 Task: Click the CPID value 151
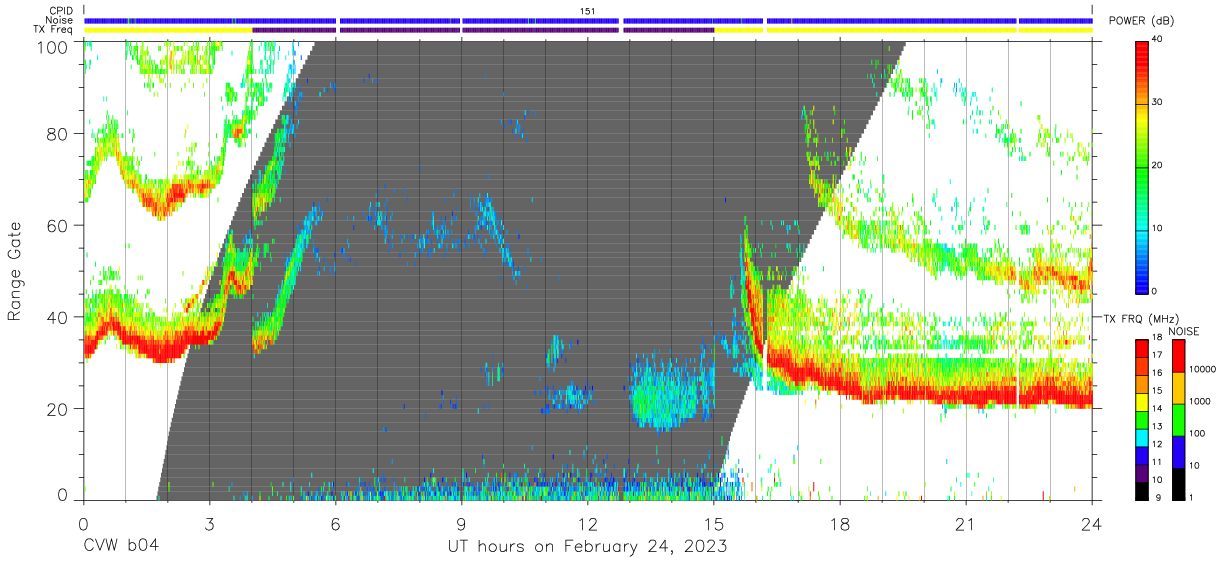pos(588,10)
